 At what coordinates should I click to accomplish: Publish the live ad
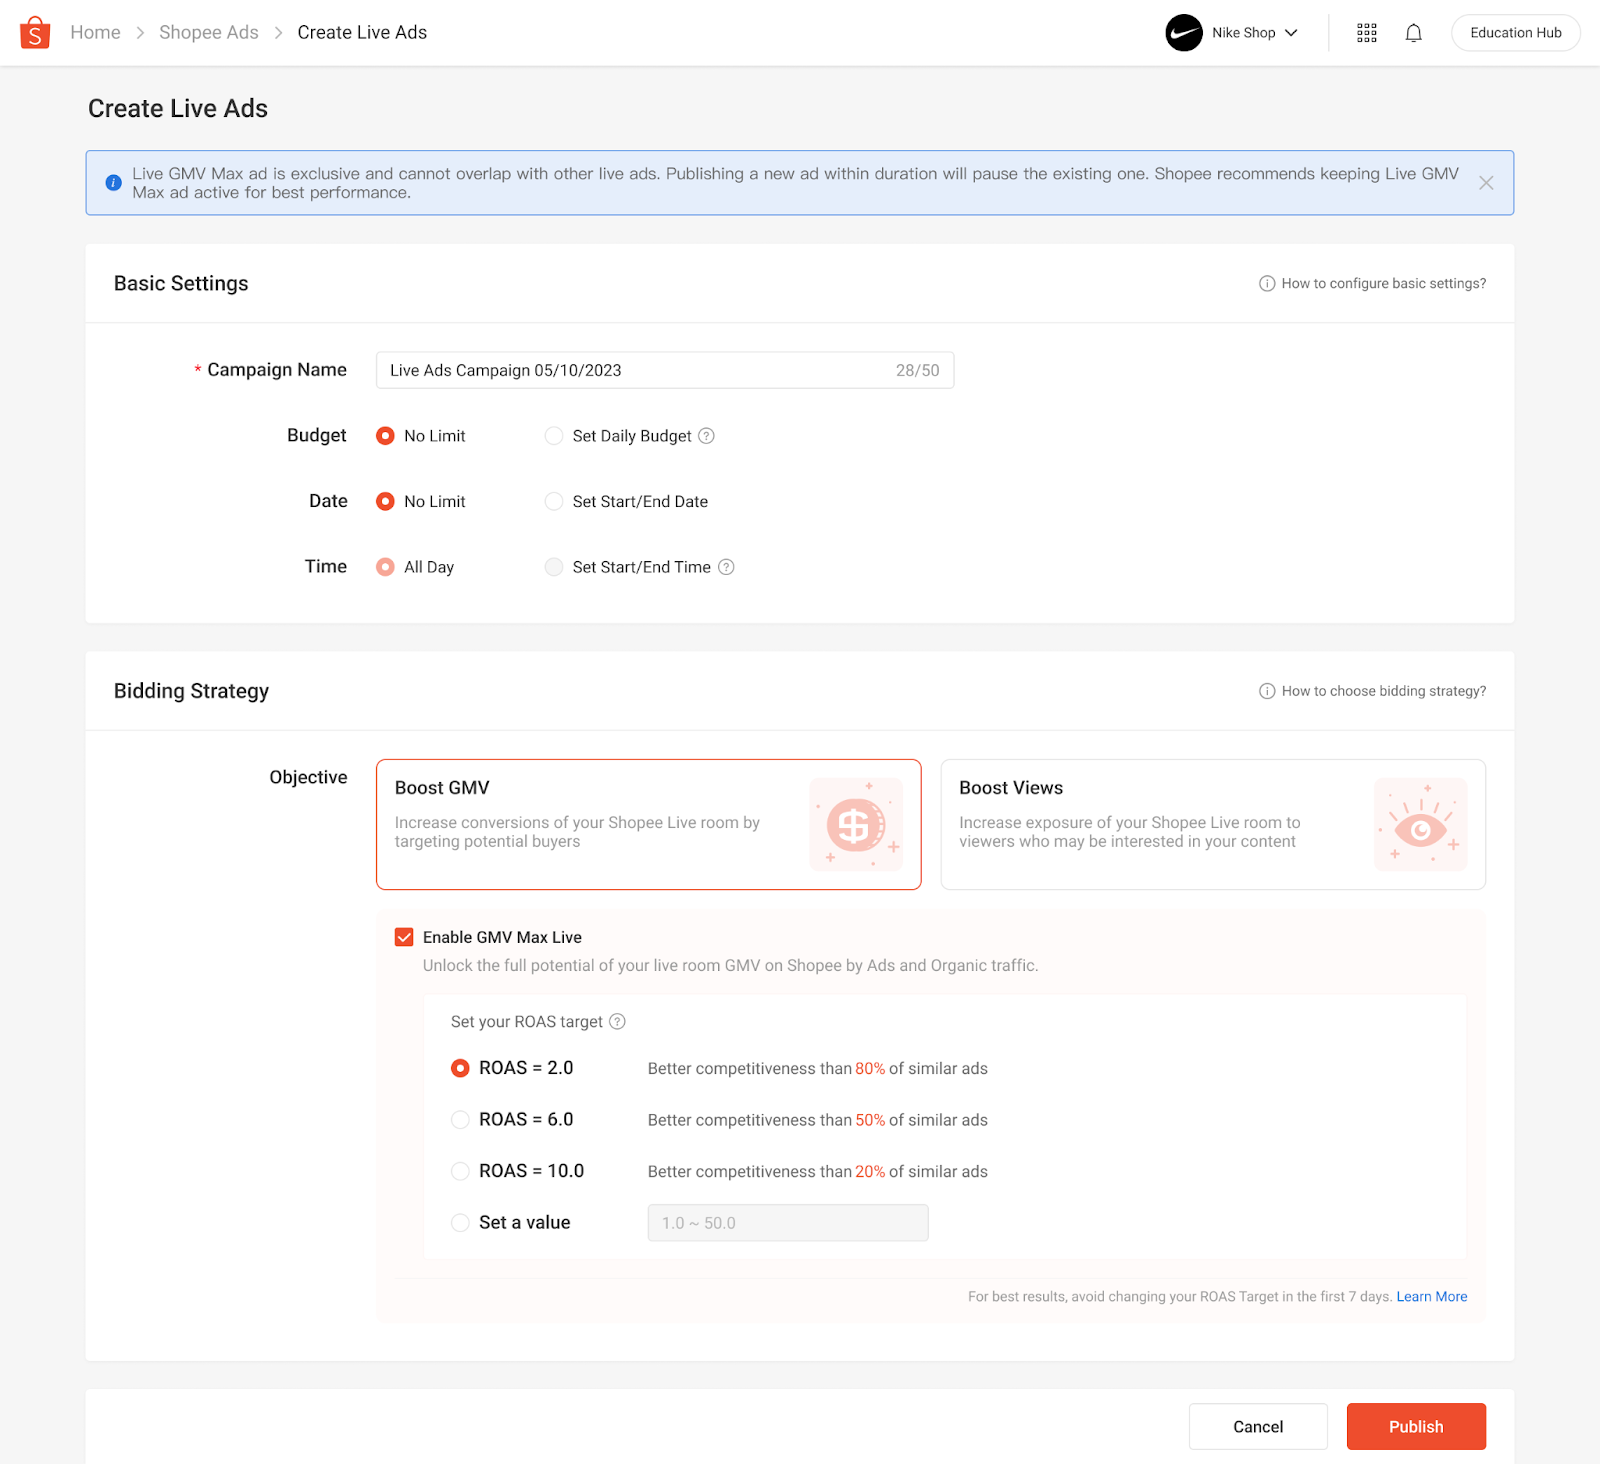1416,1427
